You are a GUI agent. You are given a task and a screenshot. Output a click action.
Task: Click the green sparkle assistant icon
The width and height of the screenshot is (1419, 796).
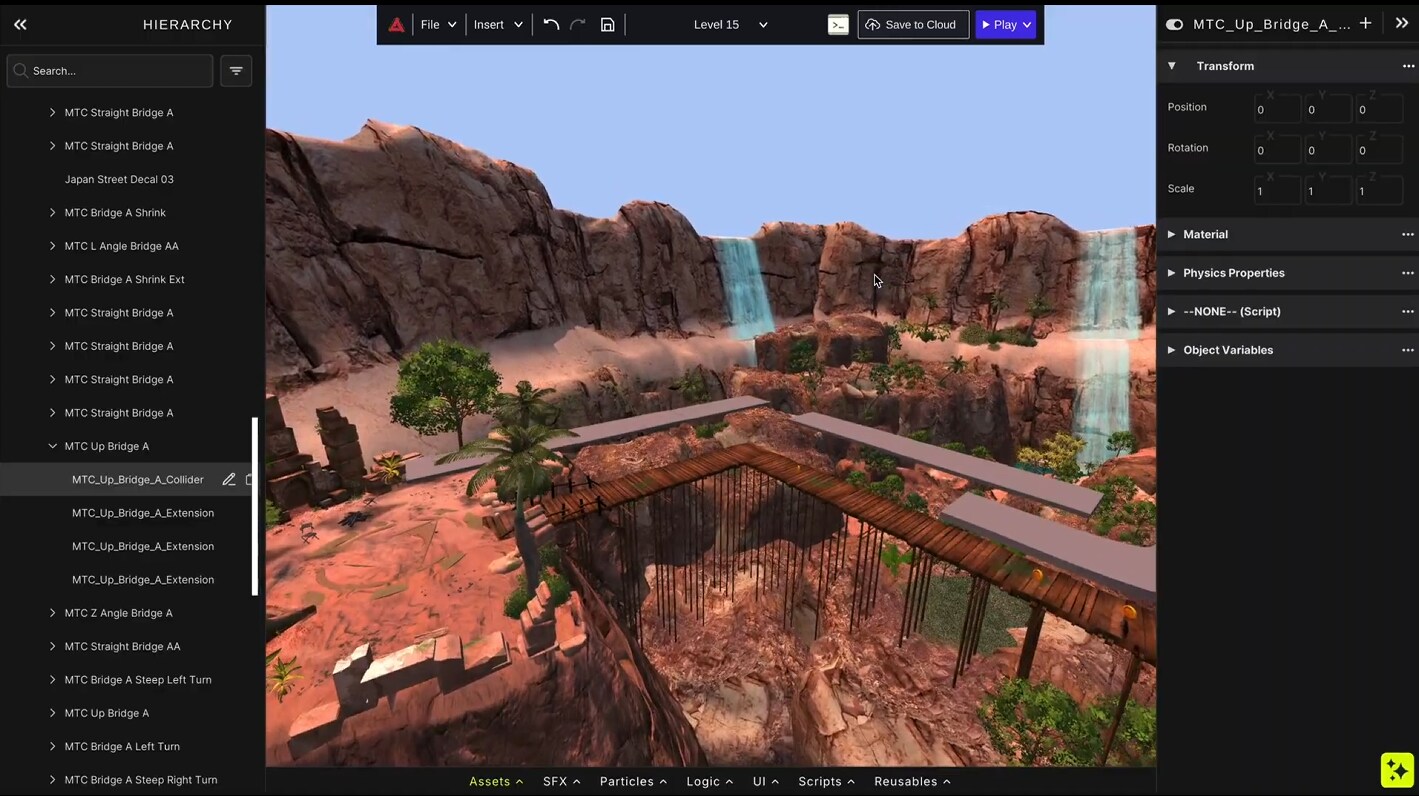tap(1396, 769)
